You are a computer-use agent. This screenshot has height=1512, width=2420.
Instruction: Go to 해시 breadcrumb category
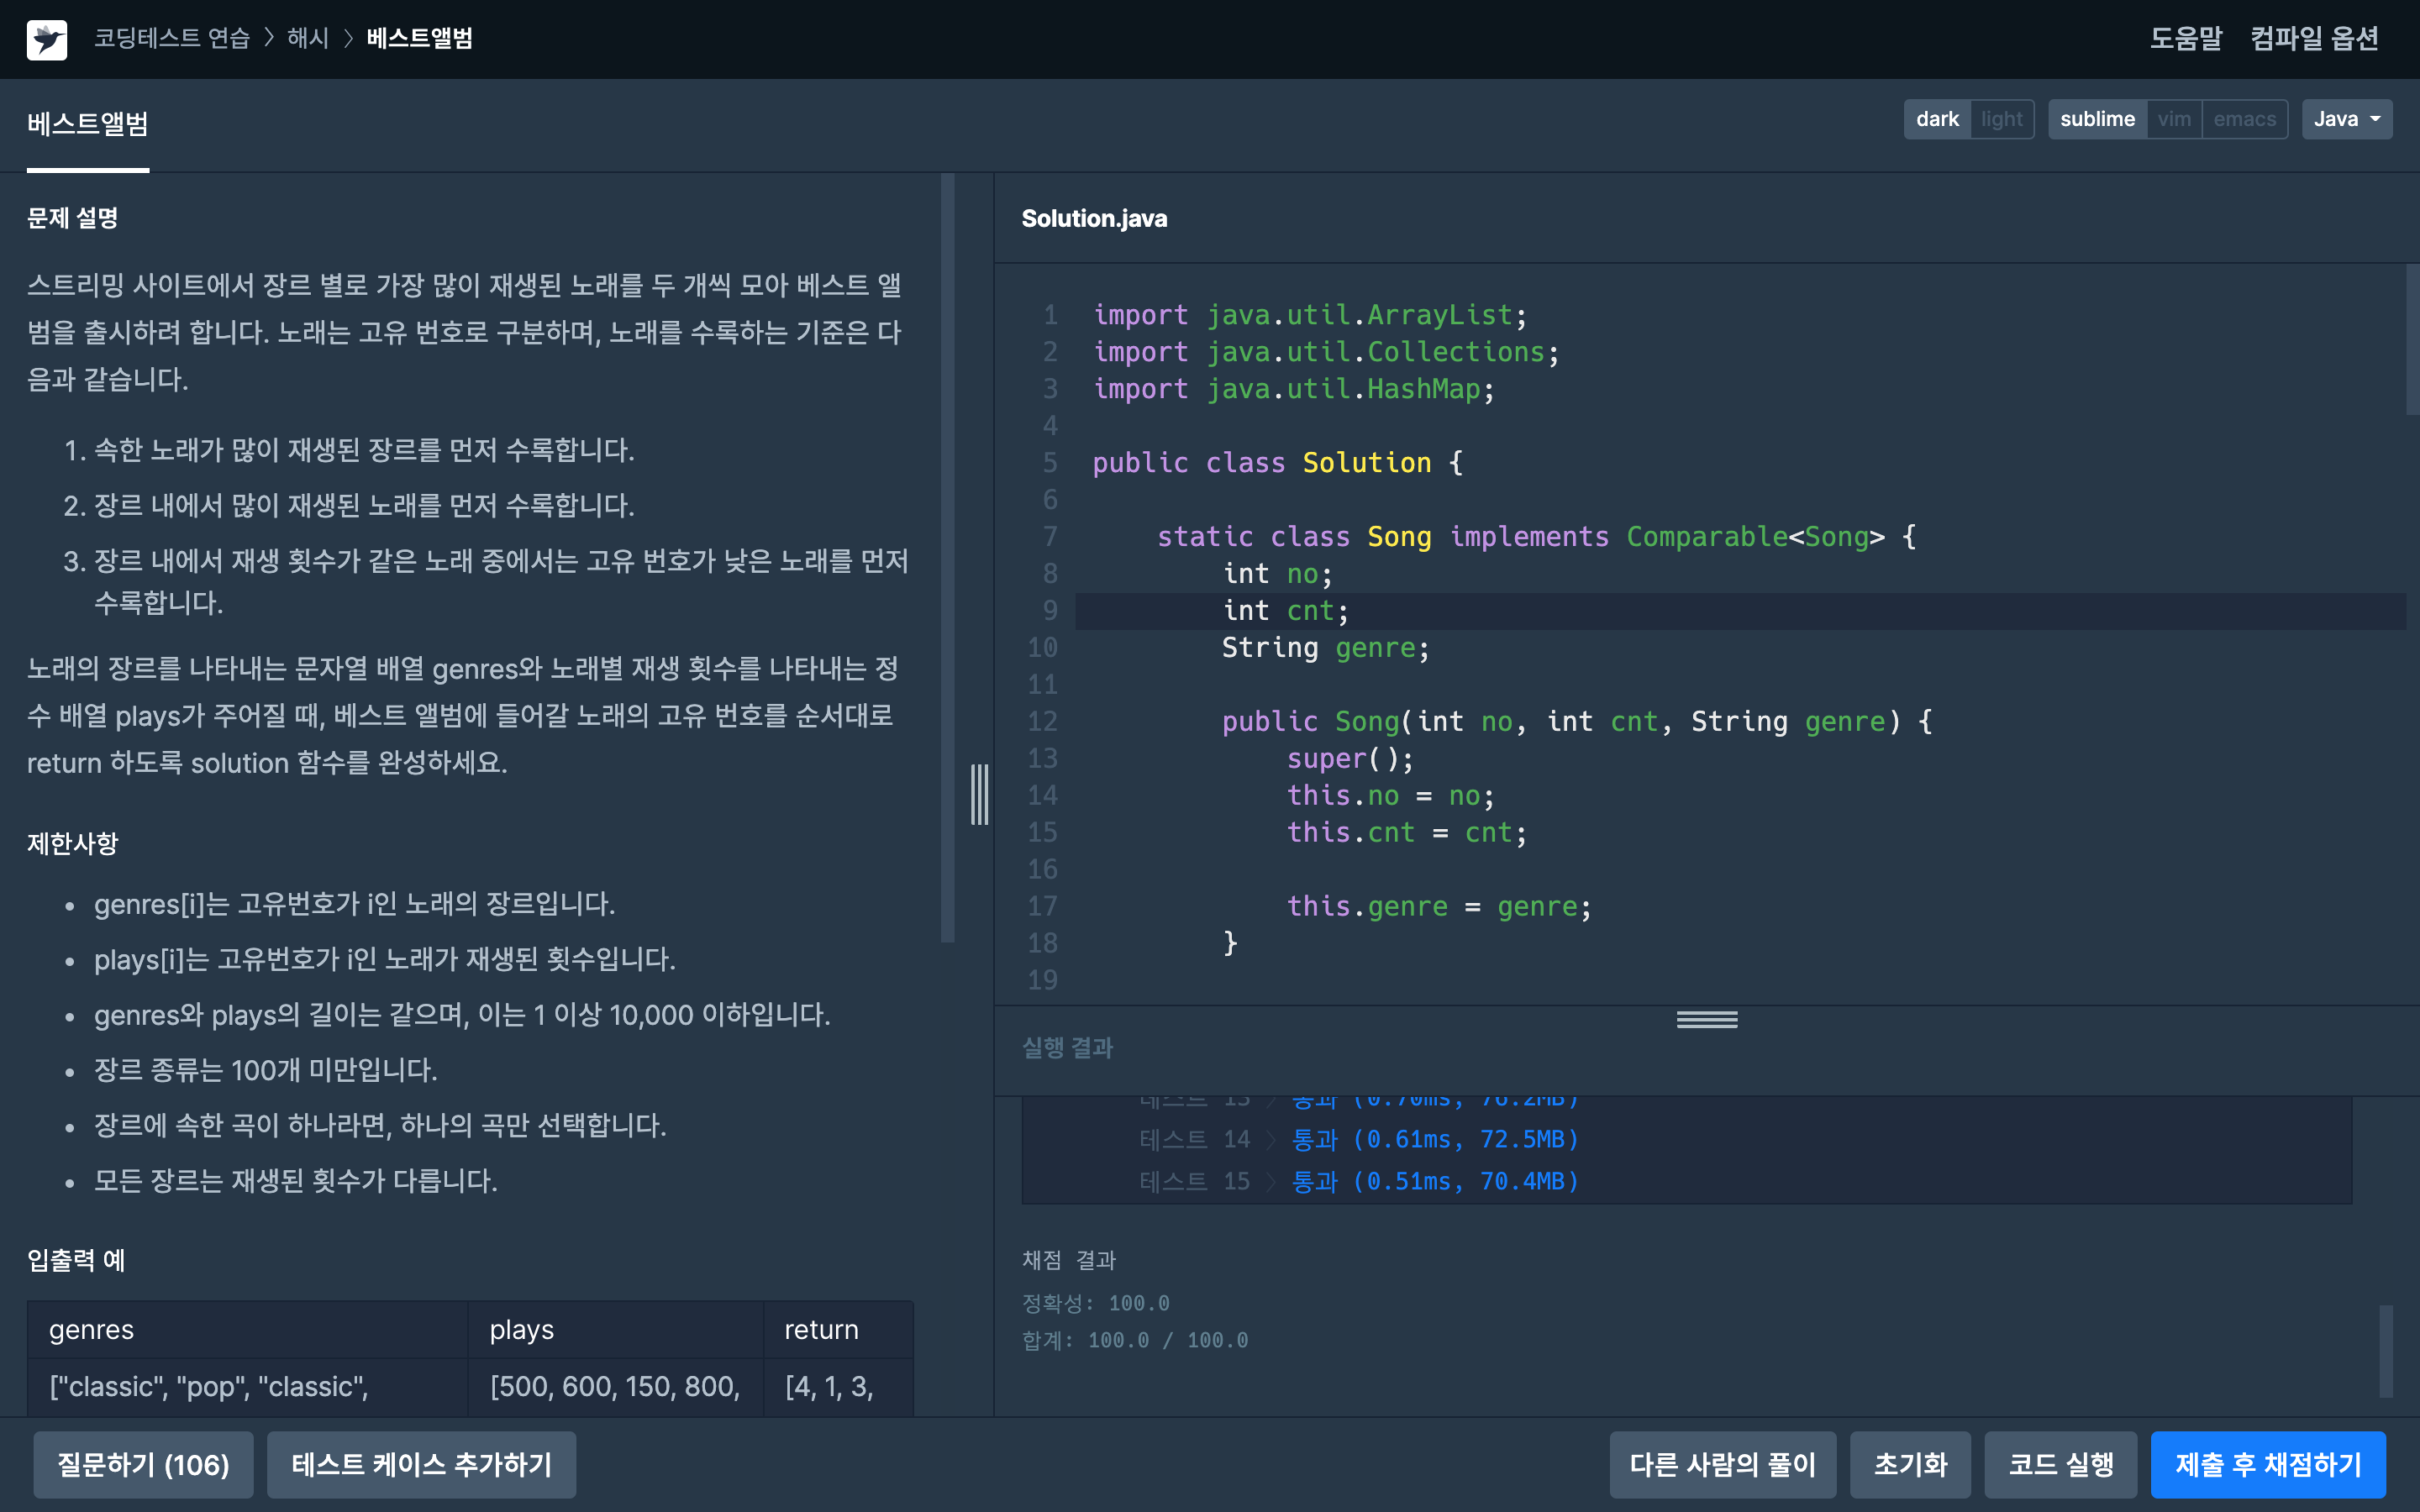pos(308,38)
